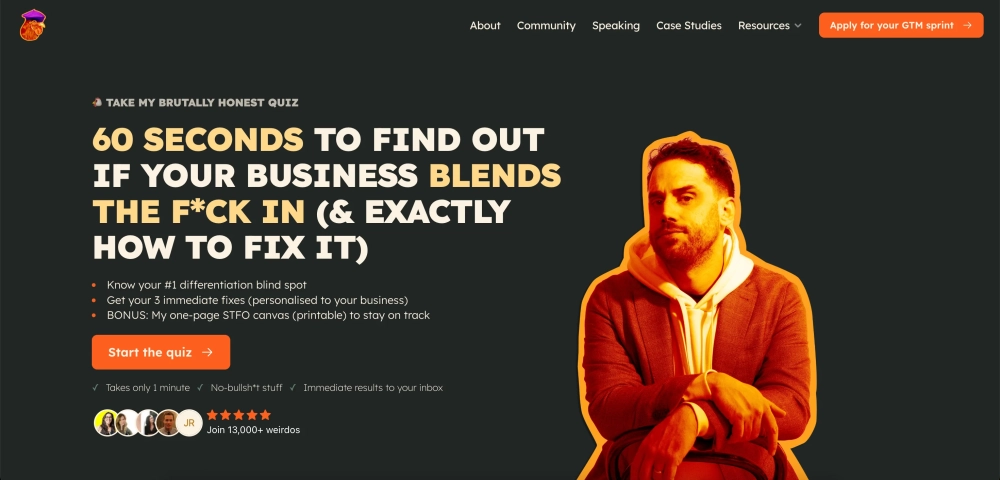Click checkmark beside Immediate results to your inbox
Image resolution: width=1000 pixels, height=480 pixels.
point(293,388)
